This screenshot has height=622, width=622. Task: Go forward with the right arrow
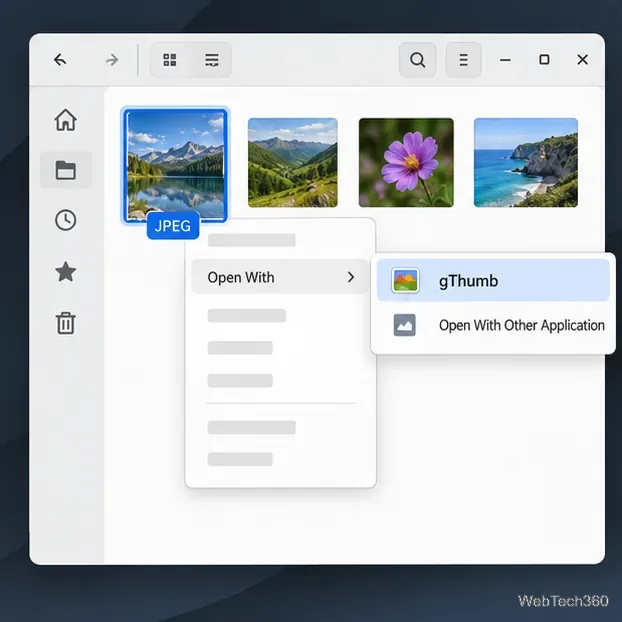click(x=112, y=60)
